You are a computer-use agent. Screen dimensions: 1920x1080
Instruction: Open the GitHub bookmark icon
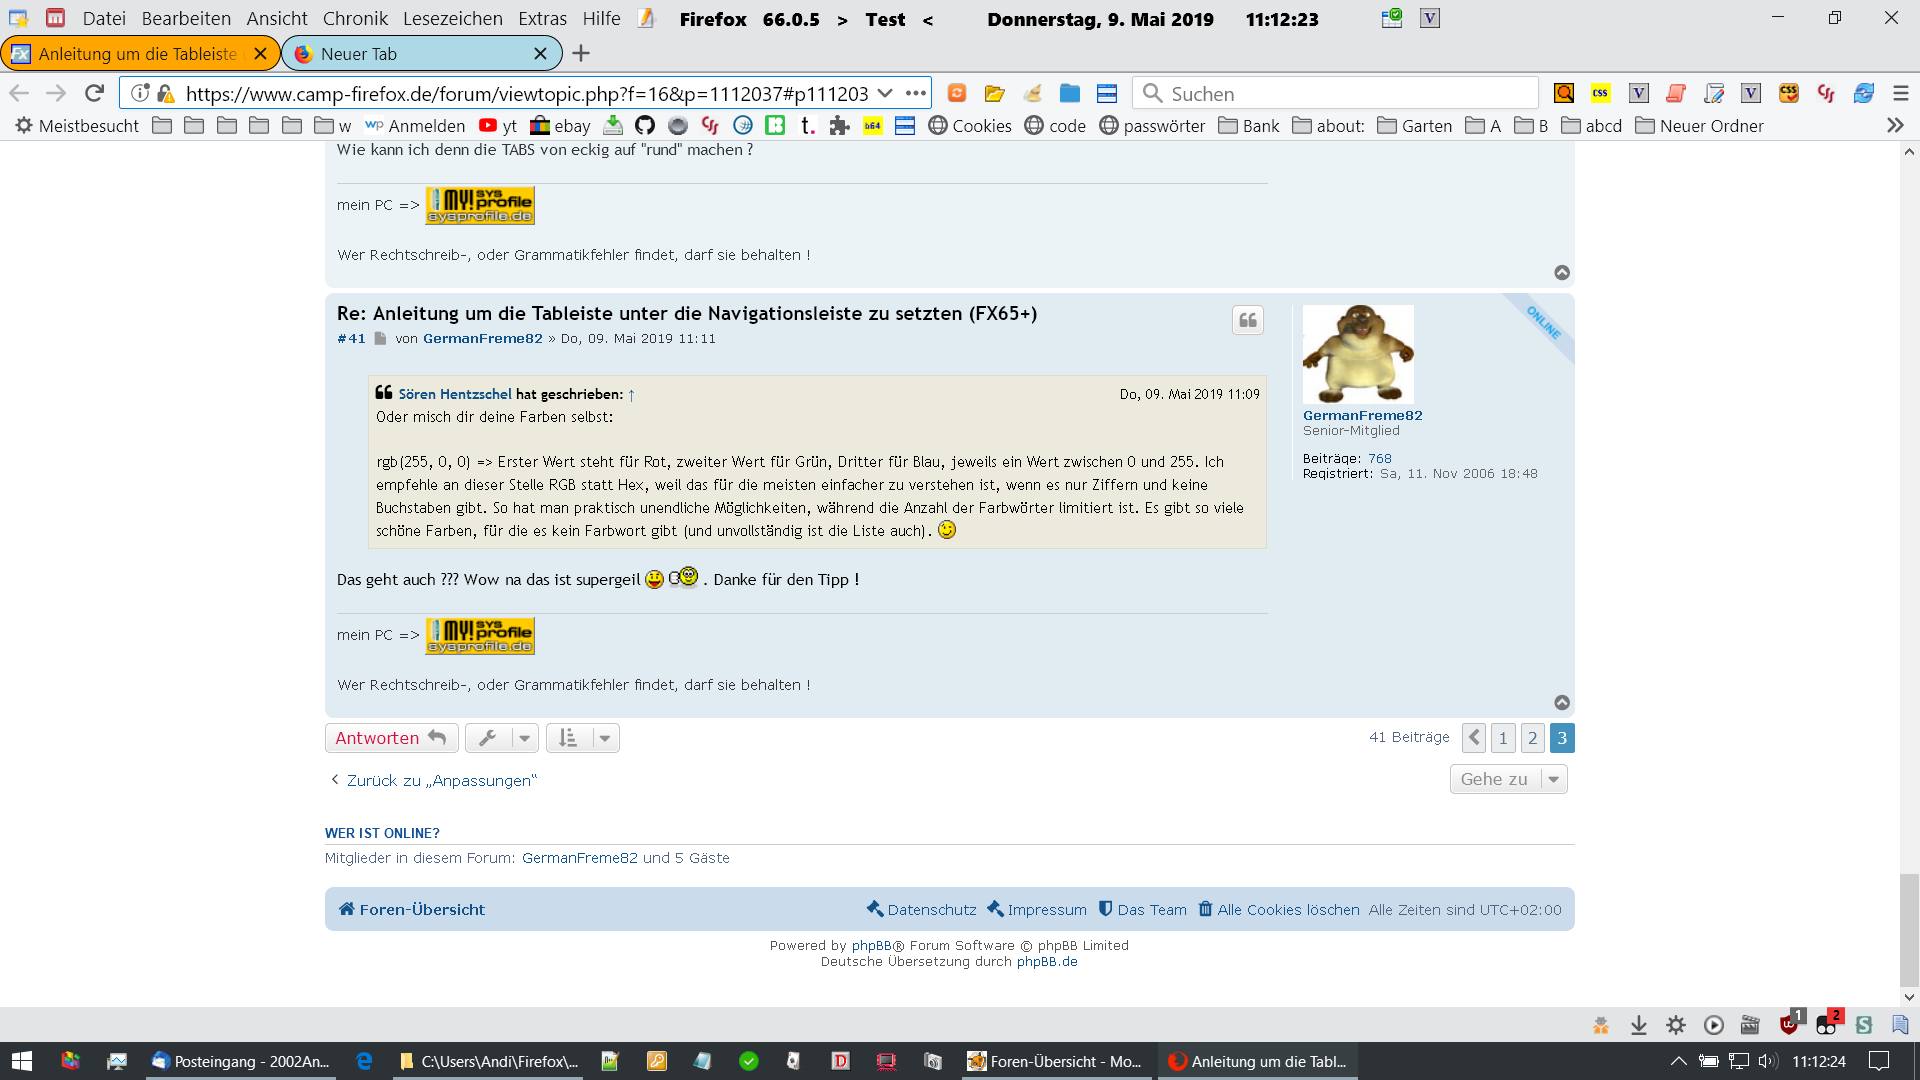pyautogui.click(x=645, y=125)
